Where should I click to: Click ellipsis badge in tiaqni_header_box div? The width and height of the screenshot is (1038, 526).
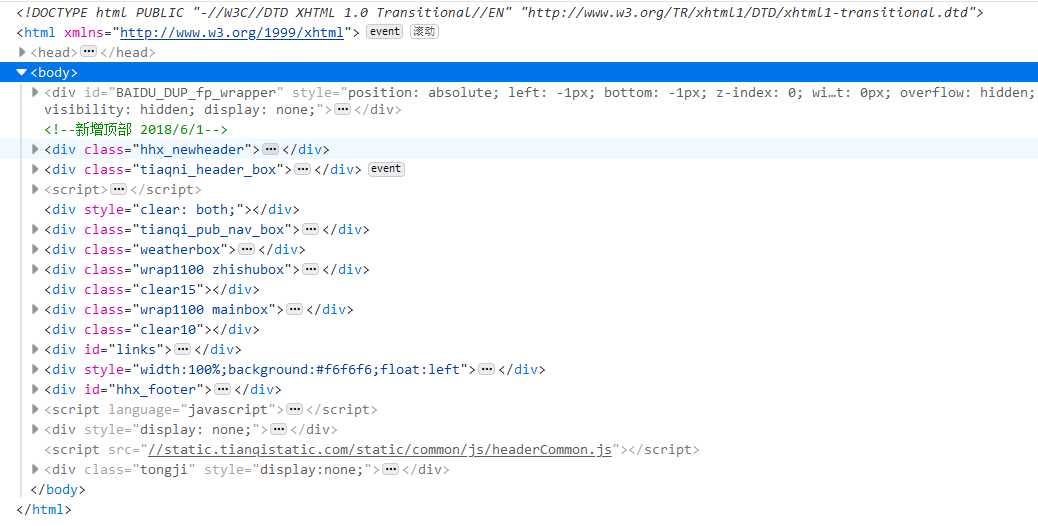303,169
